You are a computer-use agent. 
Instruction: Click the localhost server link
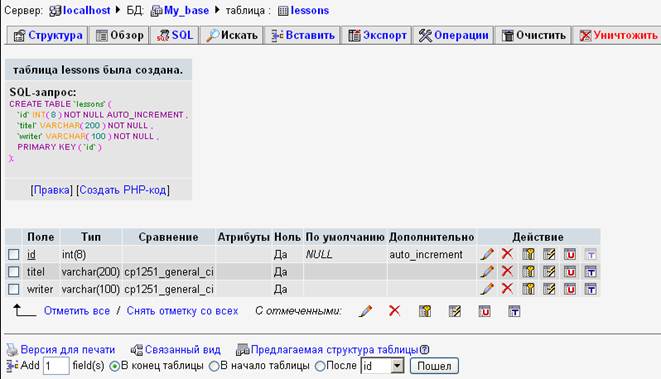(86, 11)
